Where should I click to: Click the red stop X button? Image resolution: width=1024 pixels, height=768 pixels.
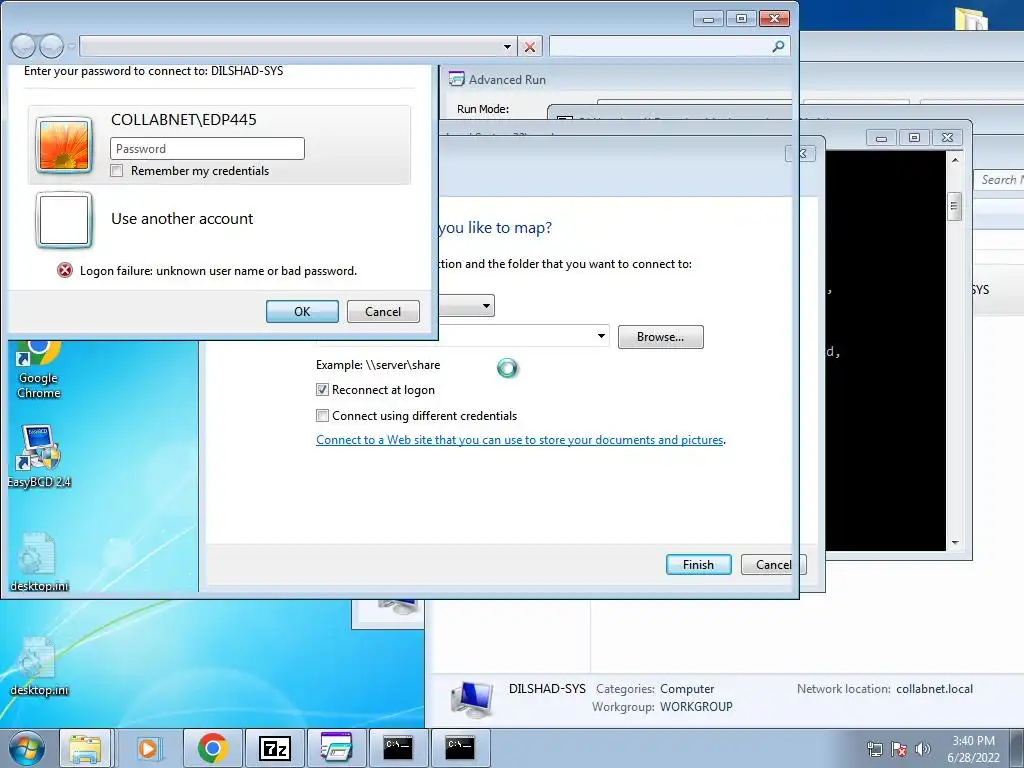(530, 47)
